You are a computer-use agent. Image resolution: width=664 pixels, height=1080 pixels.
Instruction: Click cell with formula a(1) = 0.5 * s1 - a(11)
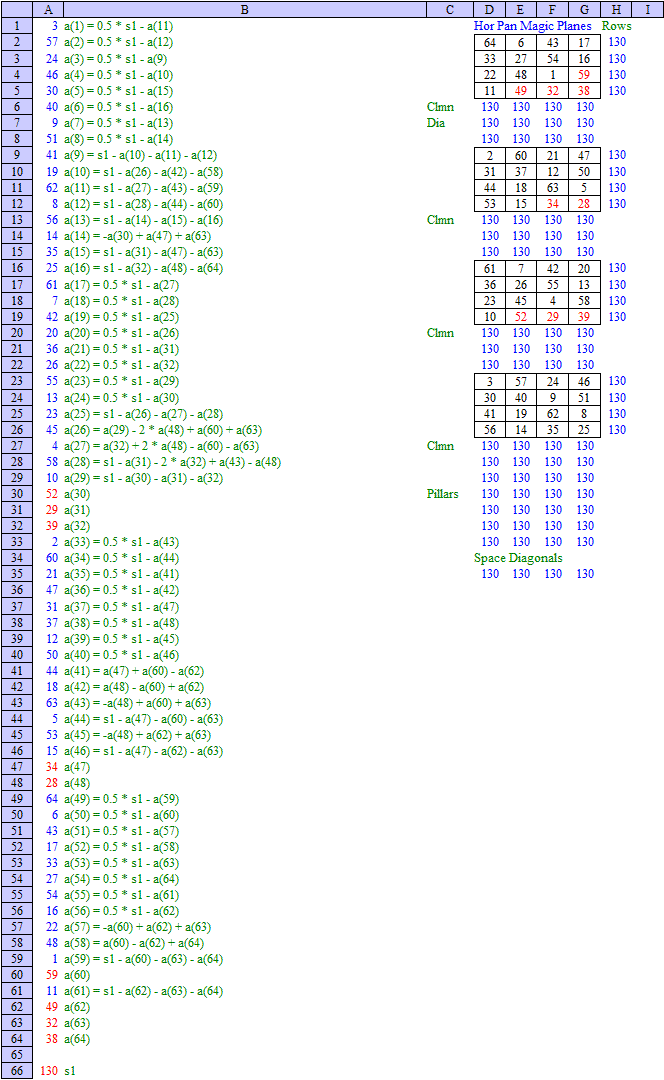[x=118, y=26]
